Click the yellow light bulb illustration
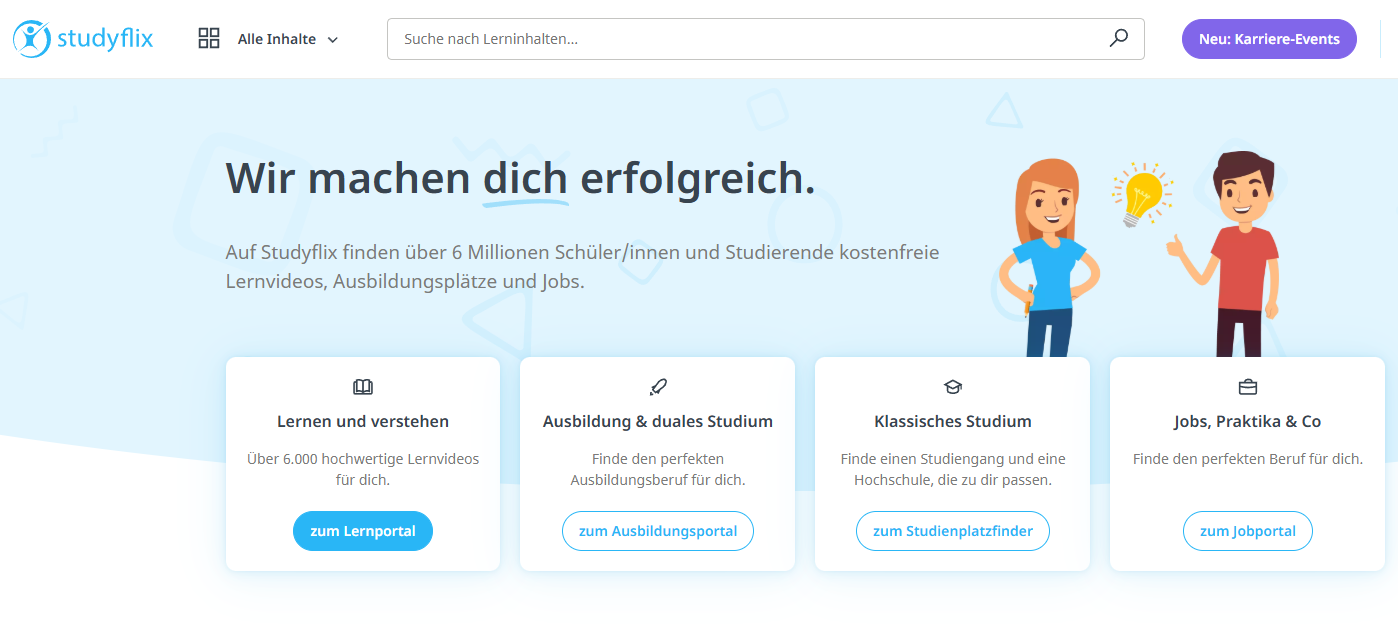 [x=1142, y=195]
